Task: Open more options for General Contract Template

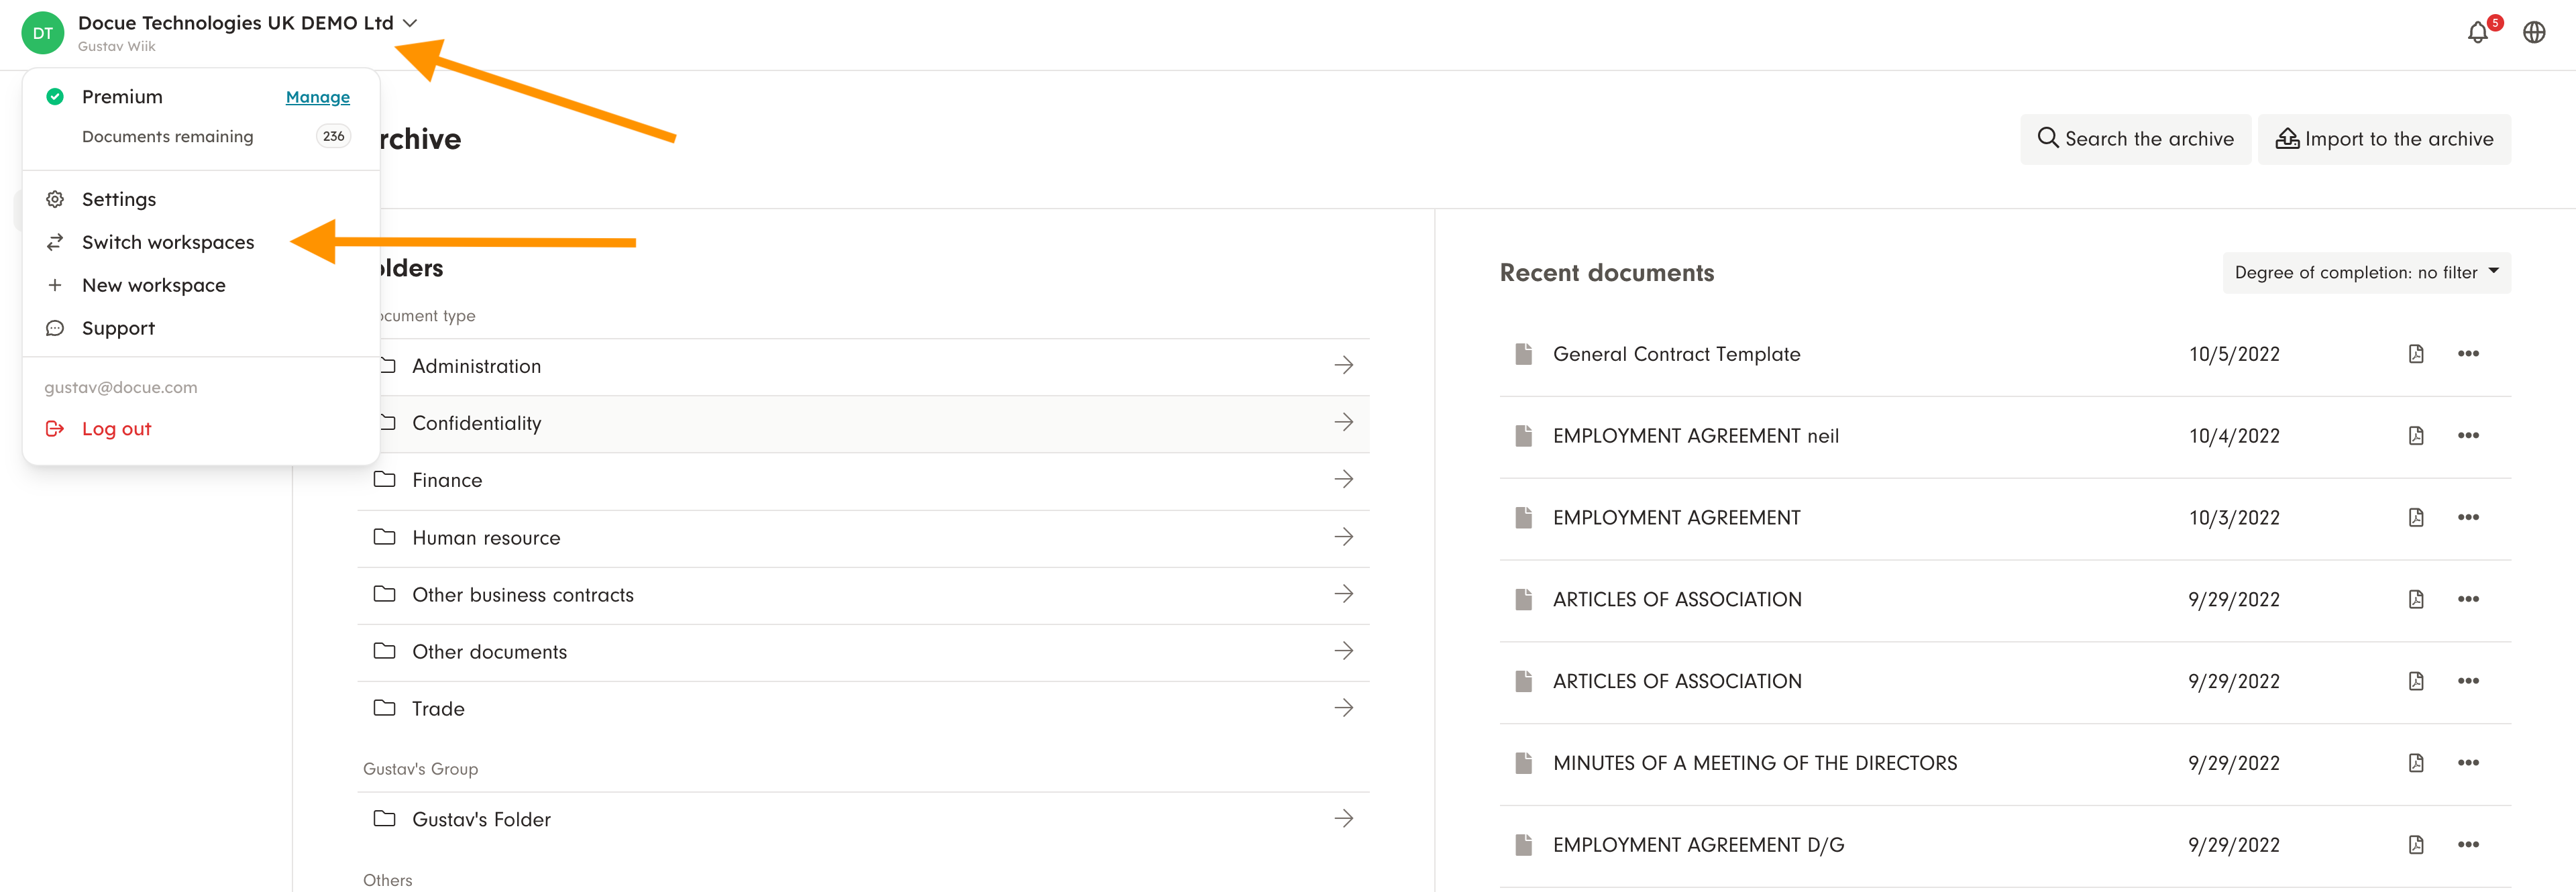Action: (2467, 354)
